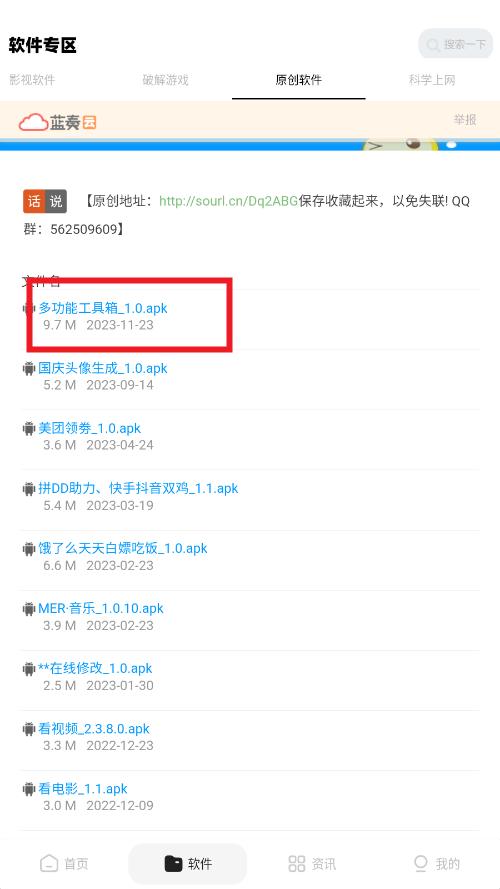500x889 pixels.
Task: Click the 搜索一下 search box
Action: (x=456, y=44)
